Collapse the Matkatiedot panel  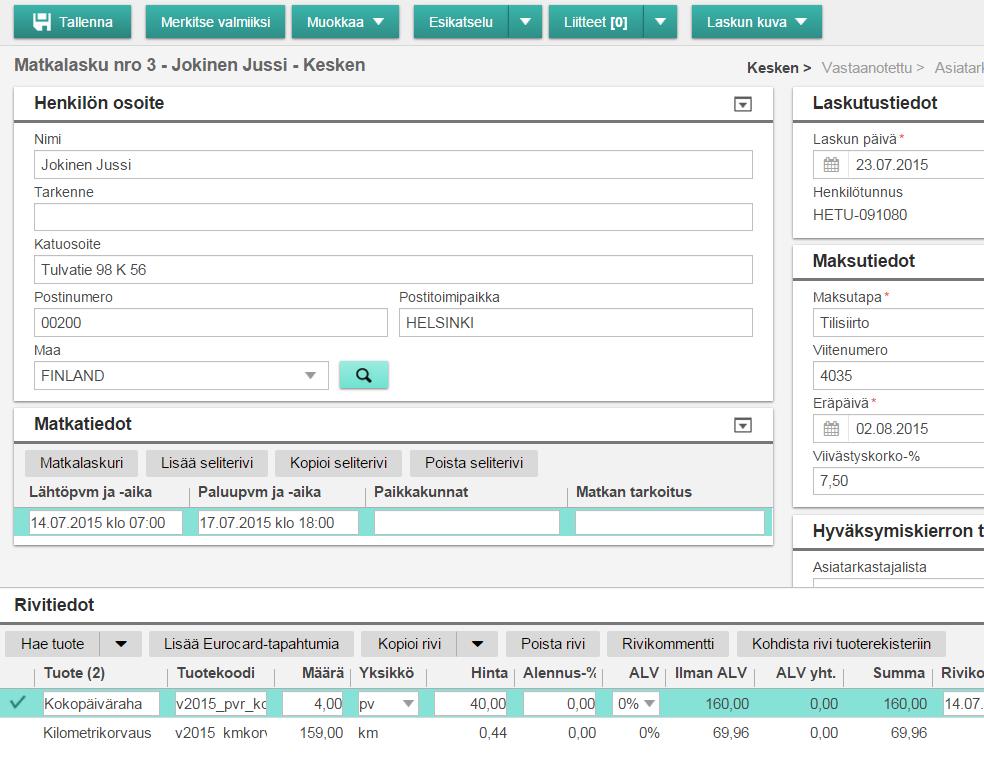click(x=743, y=426)
